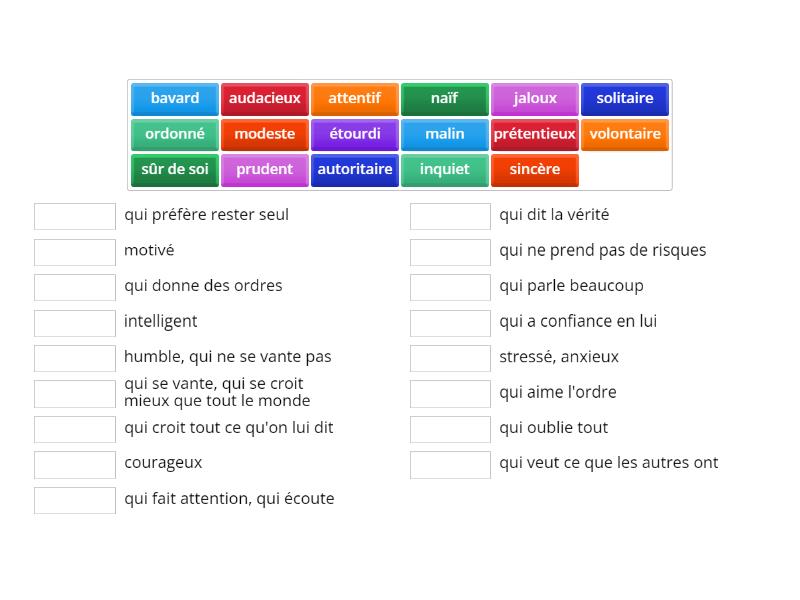Screen dimensions: 800x600
Task: Click the answer box next to "qui préfère rester seul"
Action: [x=74, y=215]
